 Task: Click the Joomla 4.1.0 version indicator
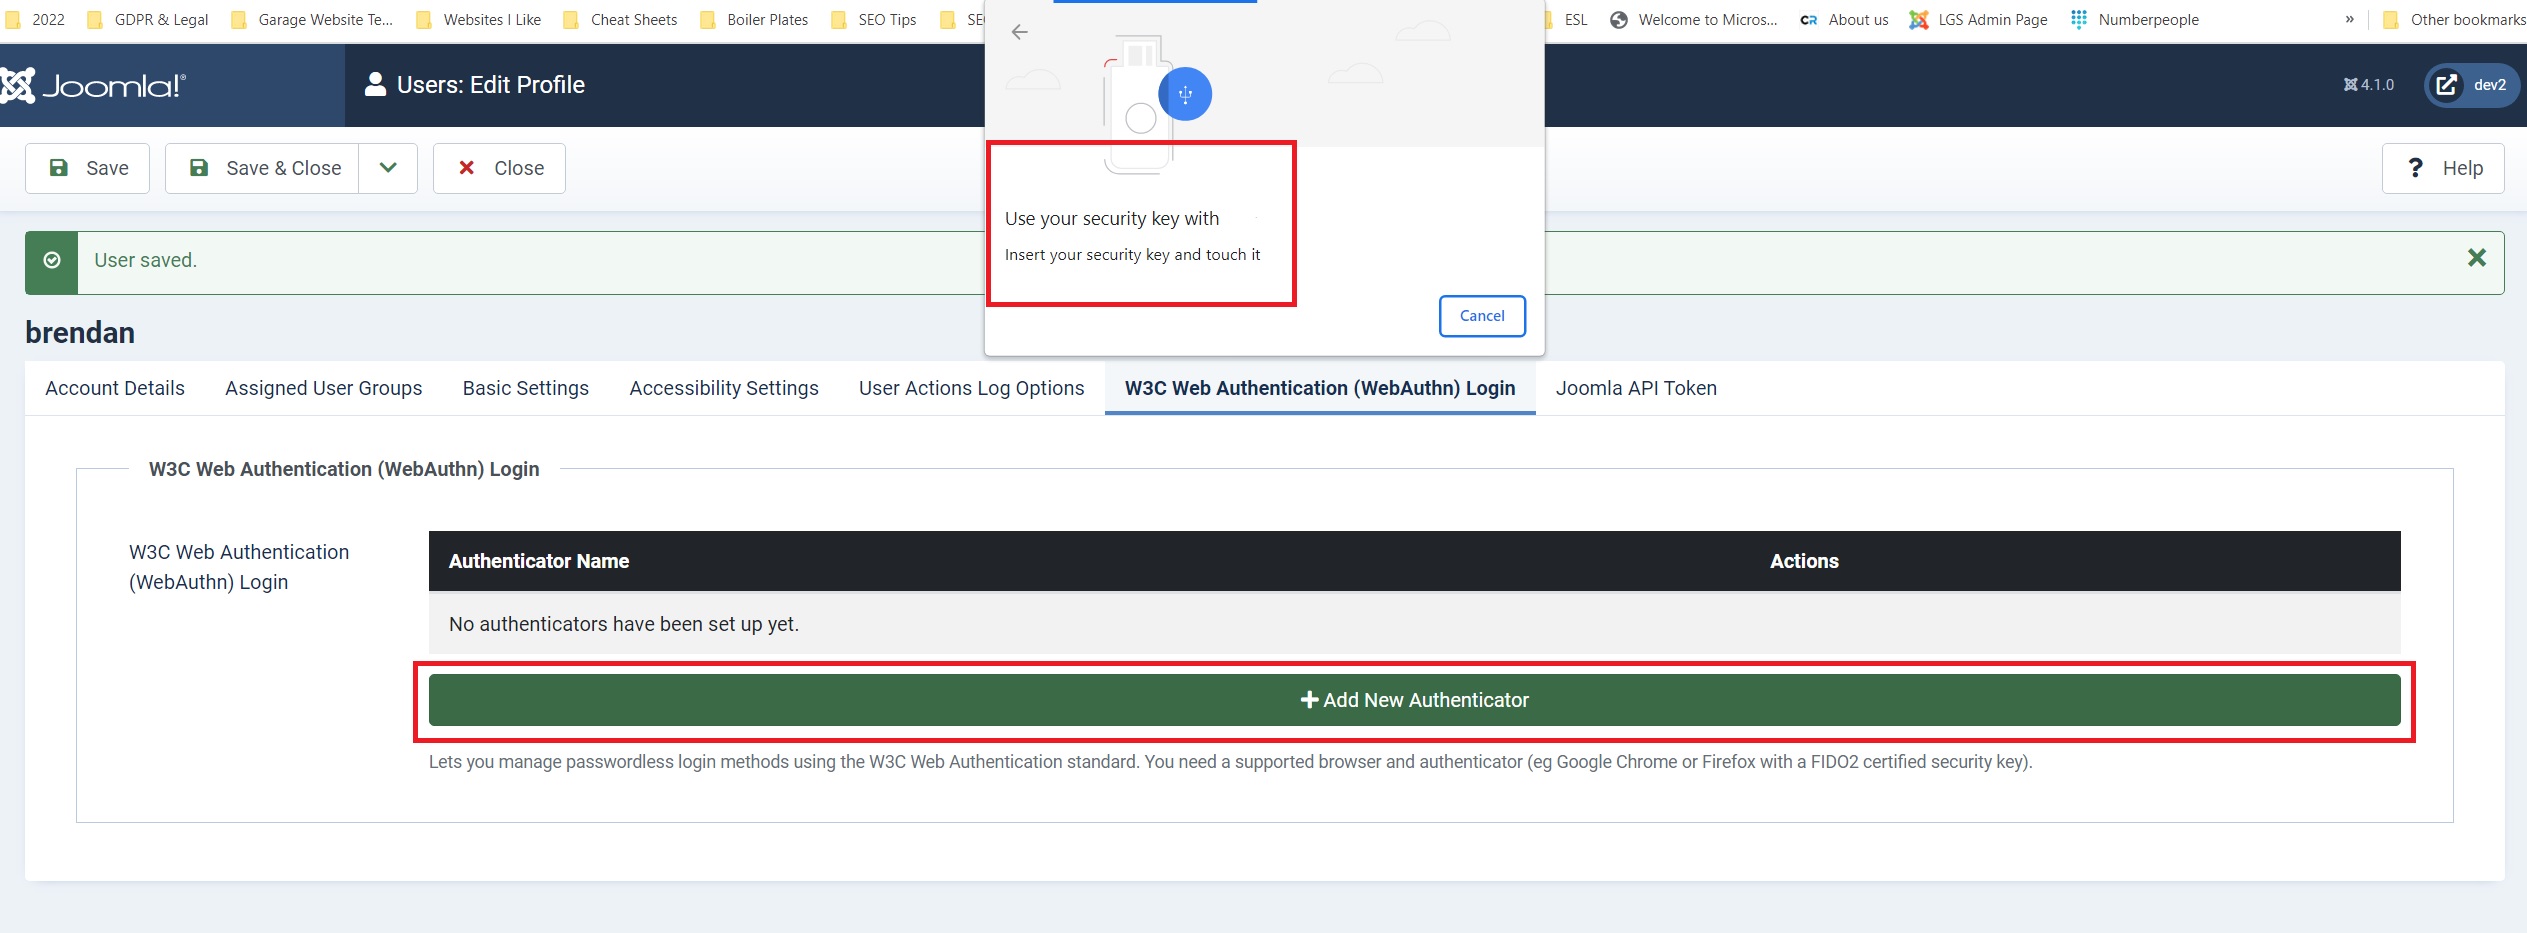pos(2369,85)
